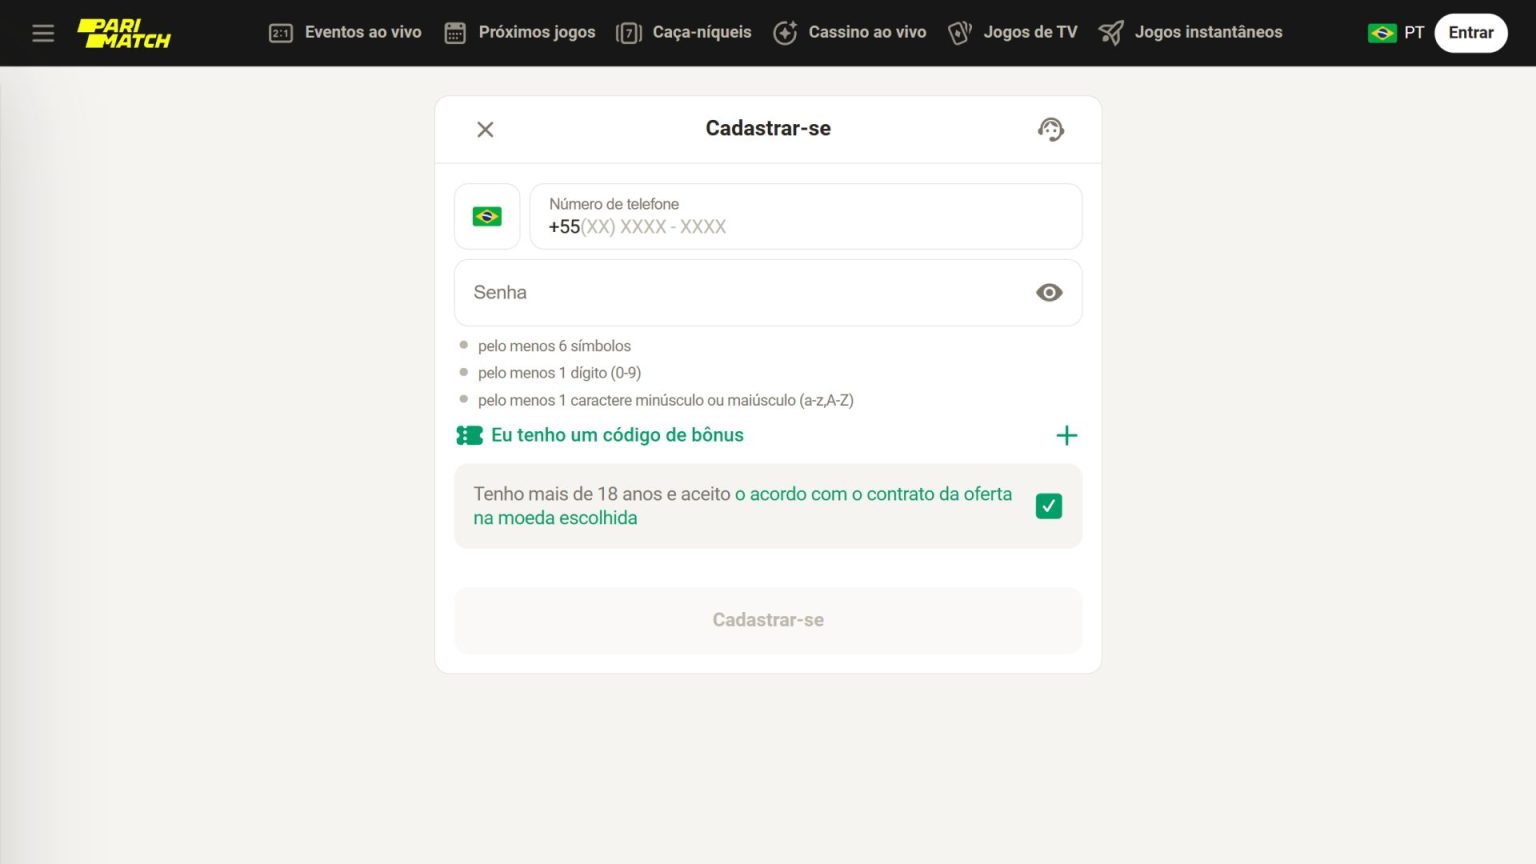1536x864 pixels.
Task: Click the bonus code ticket icon
Action: 469,435
